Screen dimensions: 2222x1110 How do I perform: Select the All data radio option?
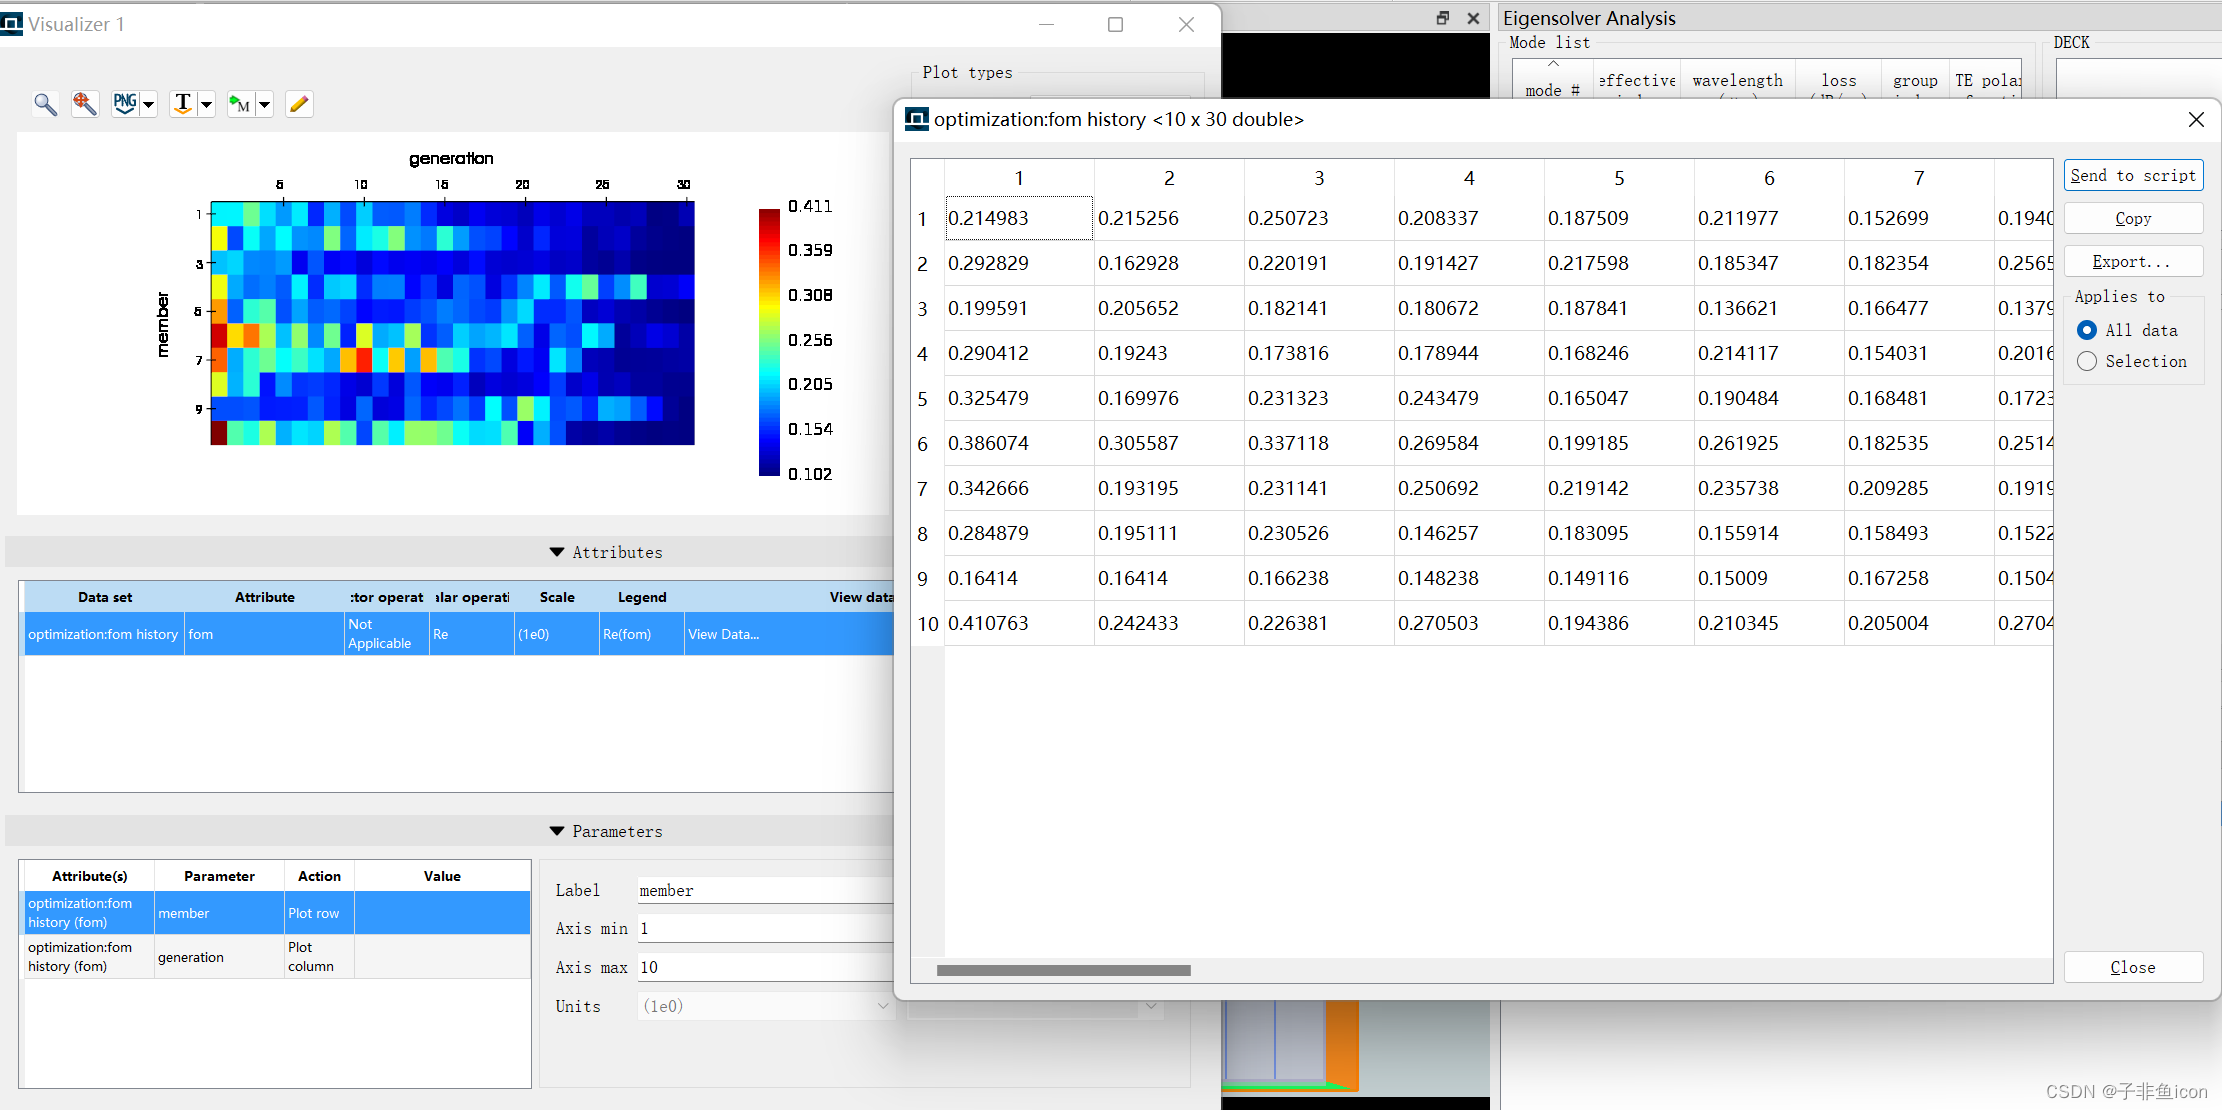click(2087, 330)
